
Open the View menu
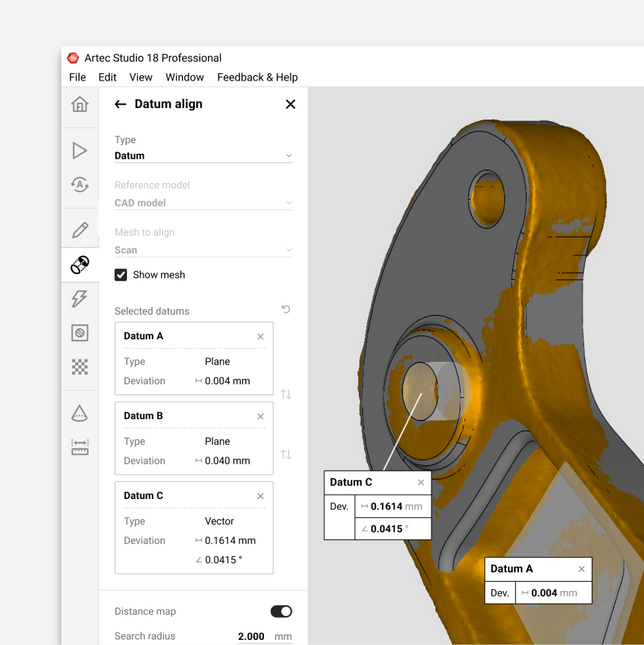coord(141,77)
